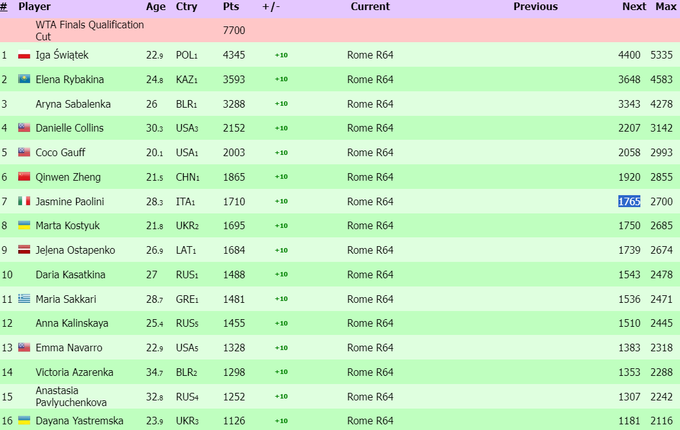Sort by the Pts column header
The width and height of the screenshot is (680, 430).
pyautogui.click(x=233, y=7)
